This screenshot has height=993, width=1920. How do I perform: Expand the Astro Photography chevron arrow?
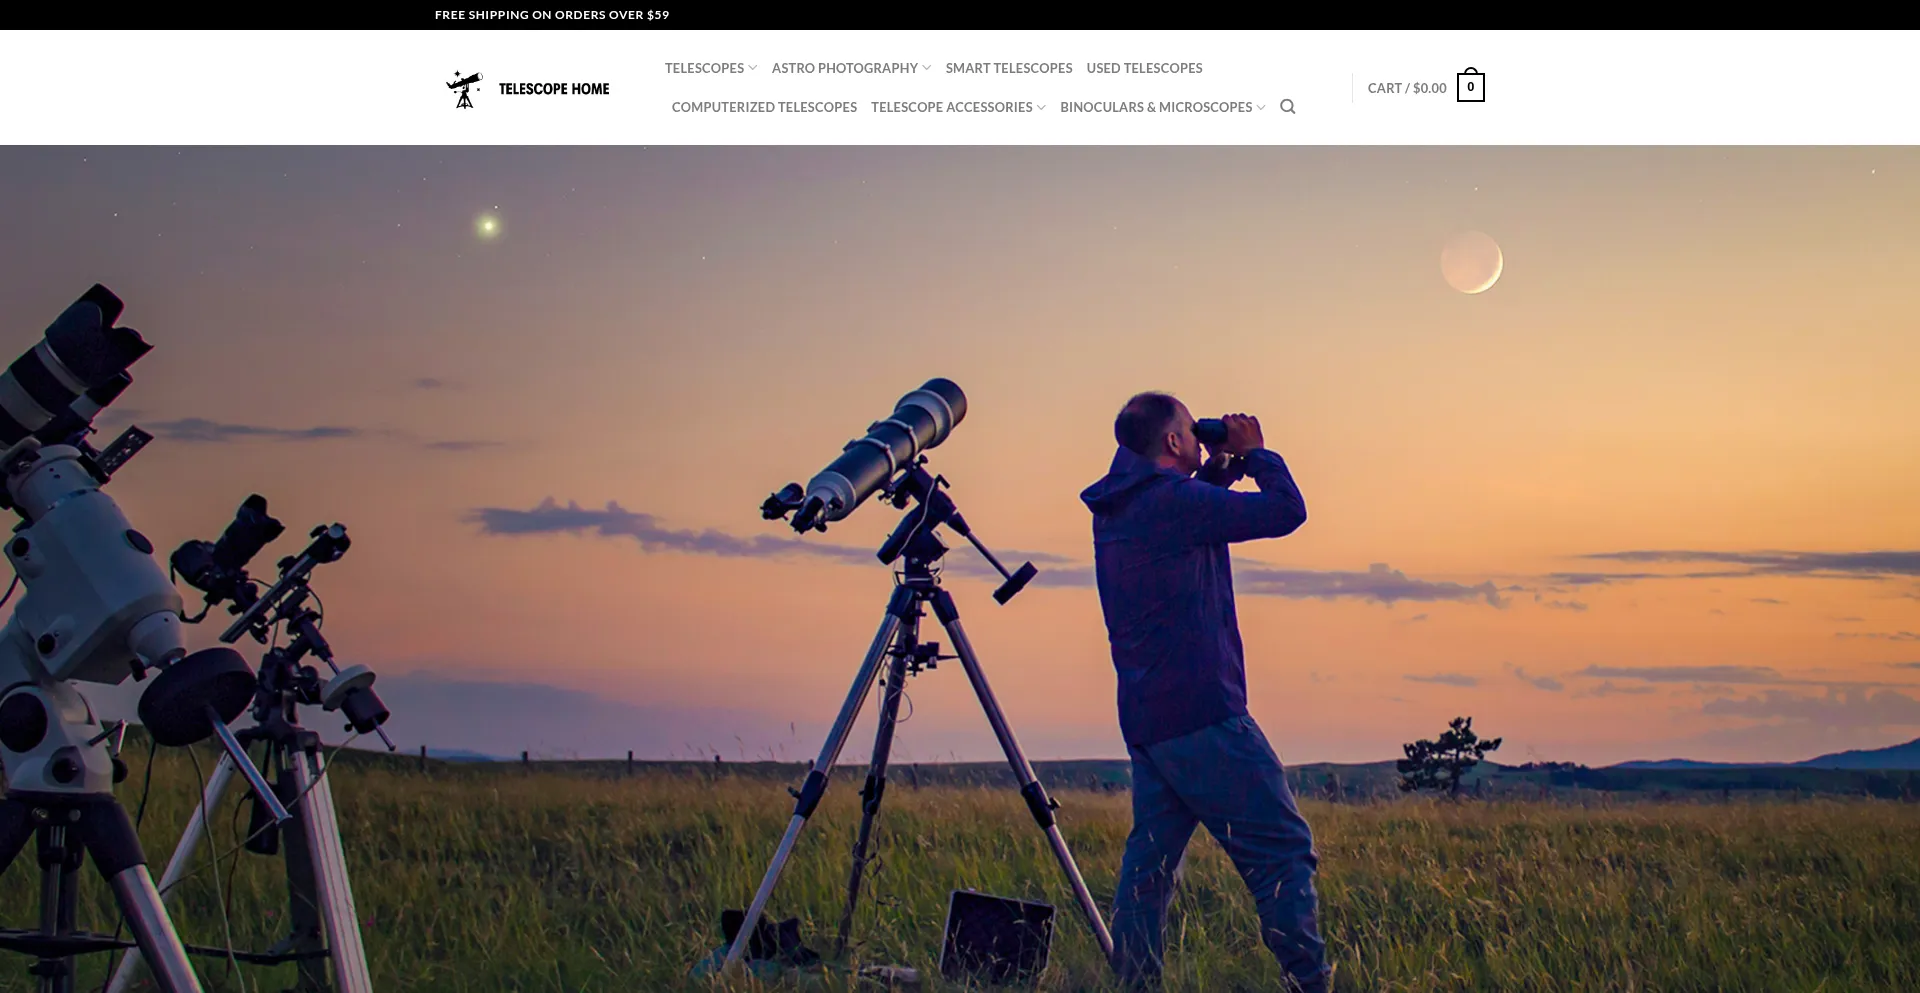tap(927, 68)
